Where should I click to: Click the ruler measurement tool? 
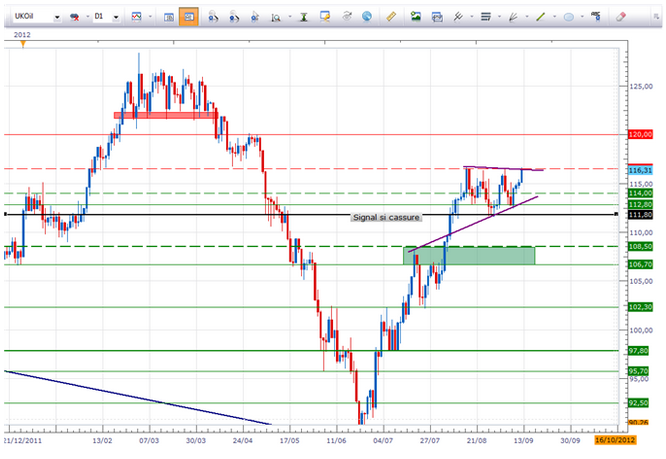[390, 17]
